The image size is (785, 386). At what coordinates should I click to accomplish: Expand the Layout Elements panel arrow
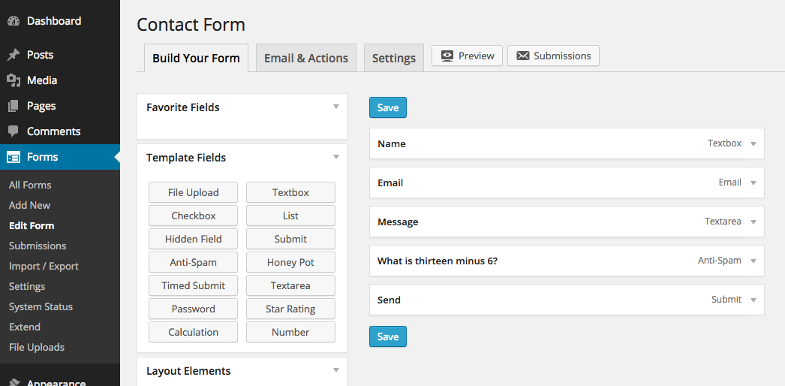coord(336,370)
